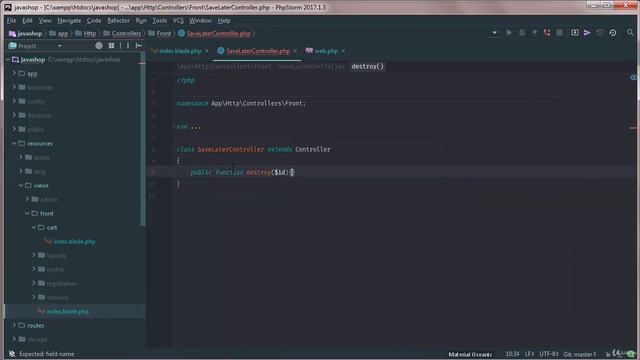
Task: Click the red phone debug listener icon
Action: coord(547,33)
